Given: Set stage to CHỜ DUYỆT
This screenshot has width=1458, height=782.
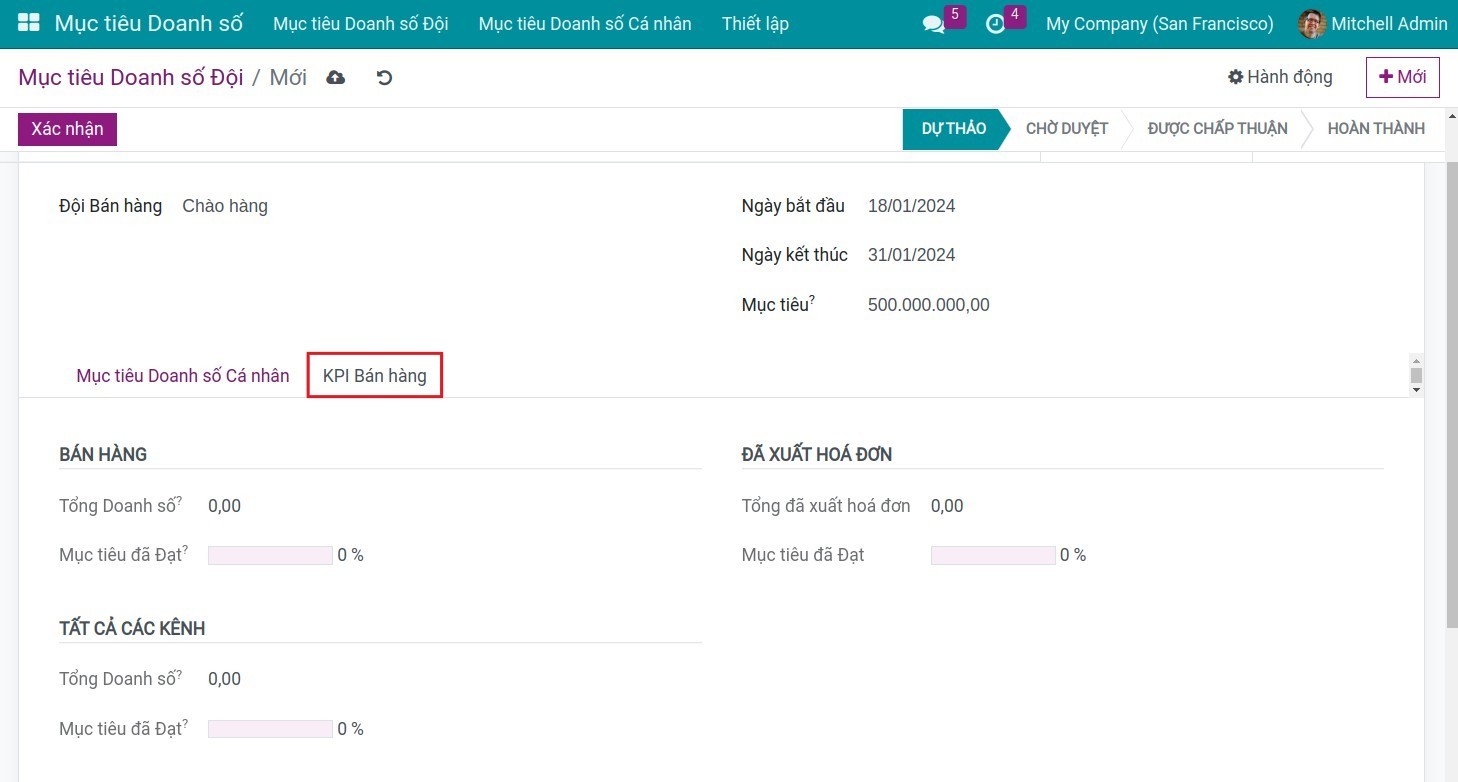Looking at the screenshot, I should (x=1066, y=128).
